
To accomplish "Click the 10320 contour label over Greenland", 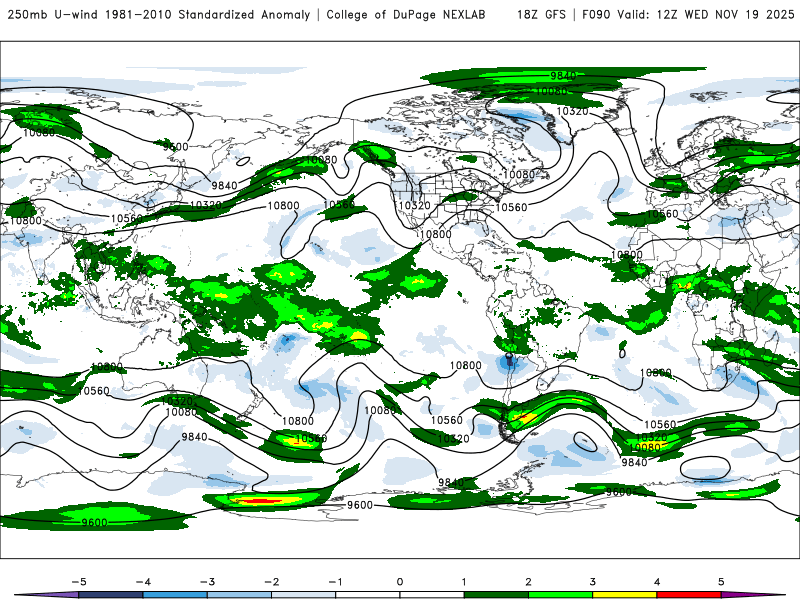I will 572,111.
